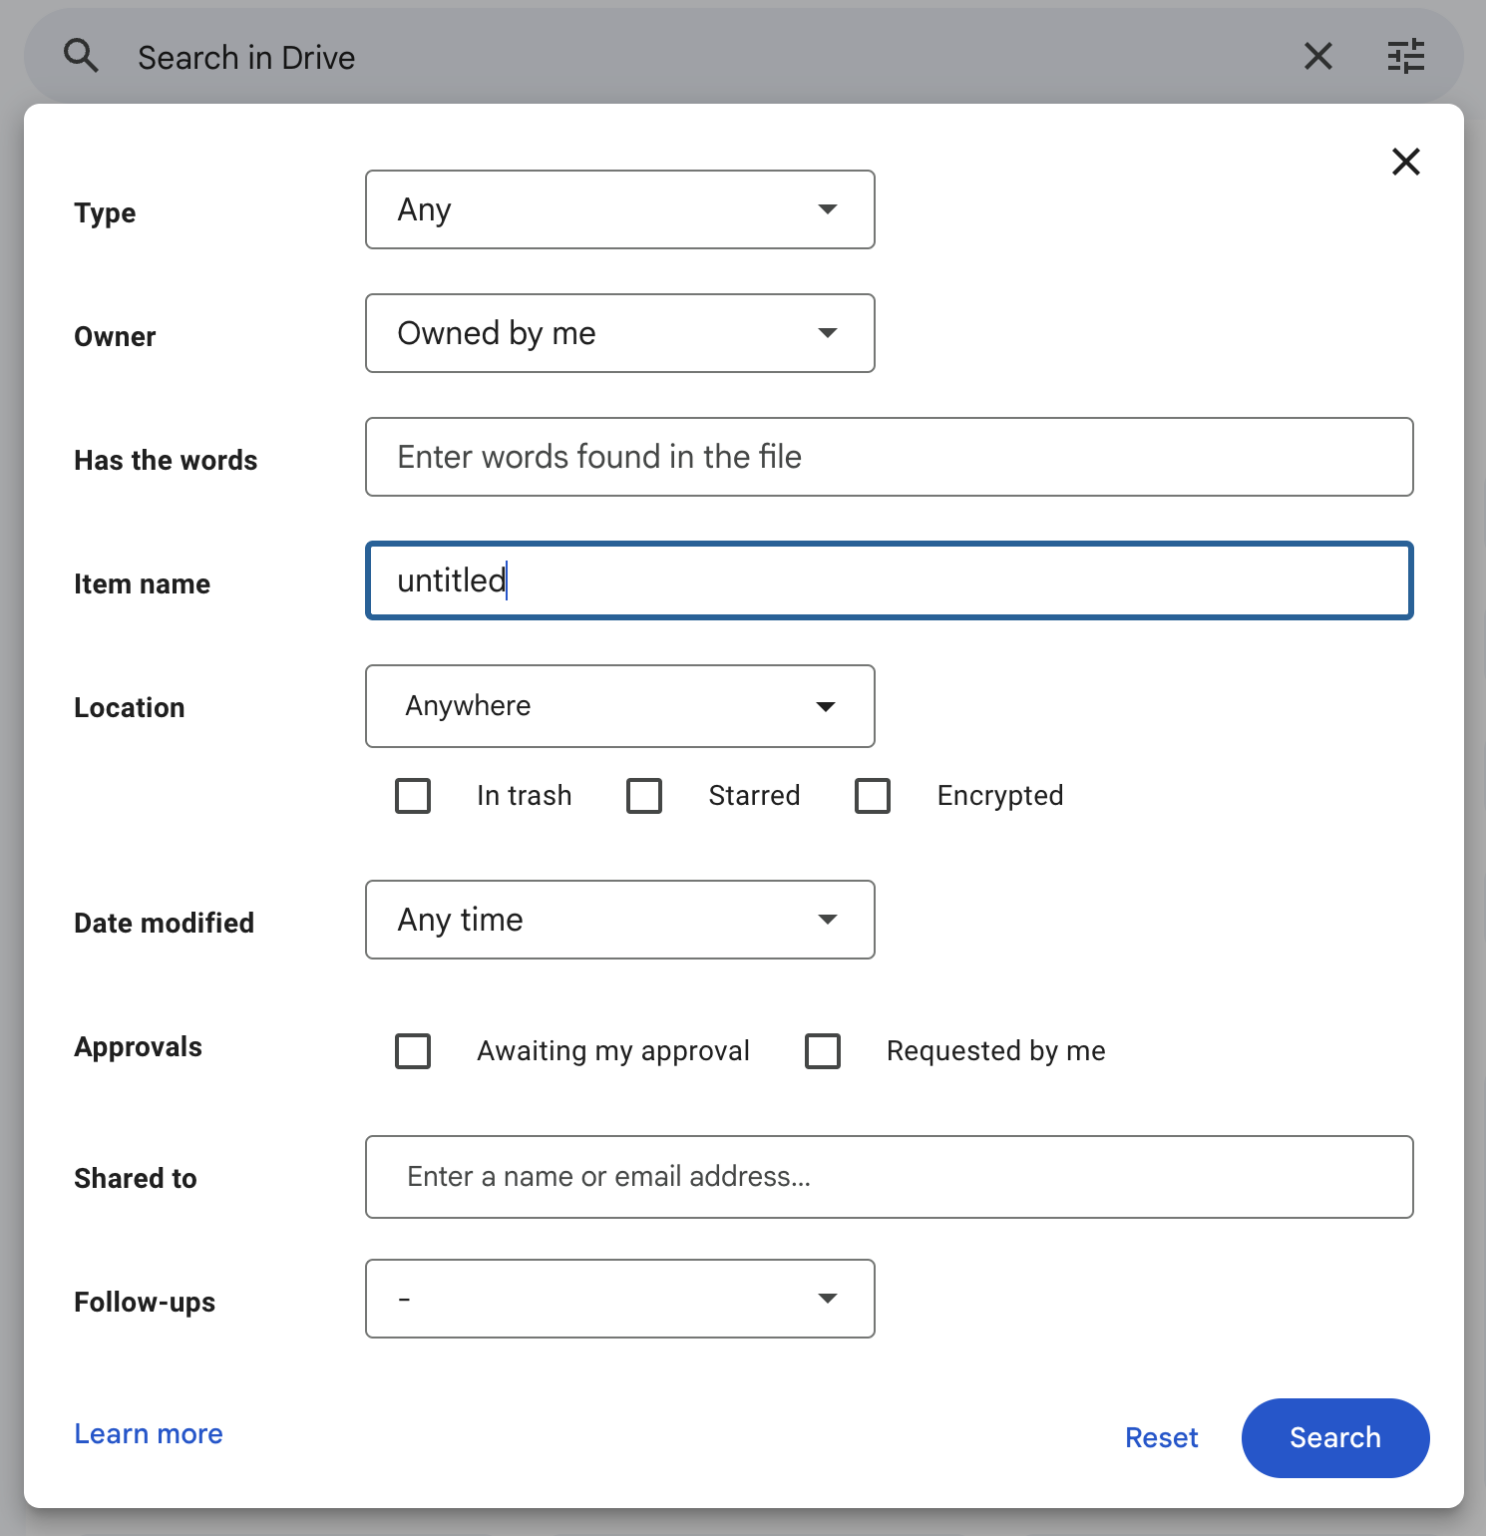The width and height of the screenshot is (1486, 1536).
Task: Check the Encrypted option
Action: tap(872, 796)
